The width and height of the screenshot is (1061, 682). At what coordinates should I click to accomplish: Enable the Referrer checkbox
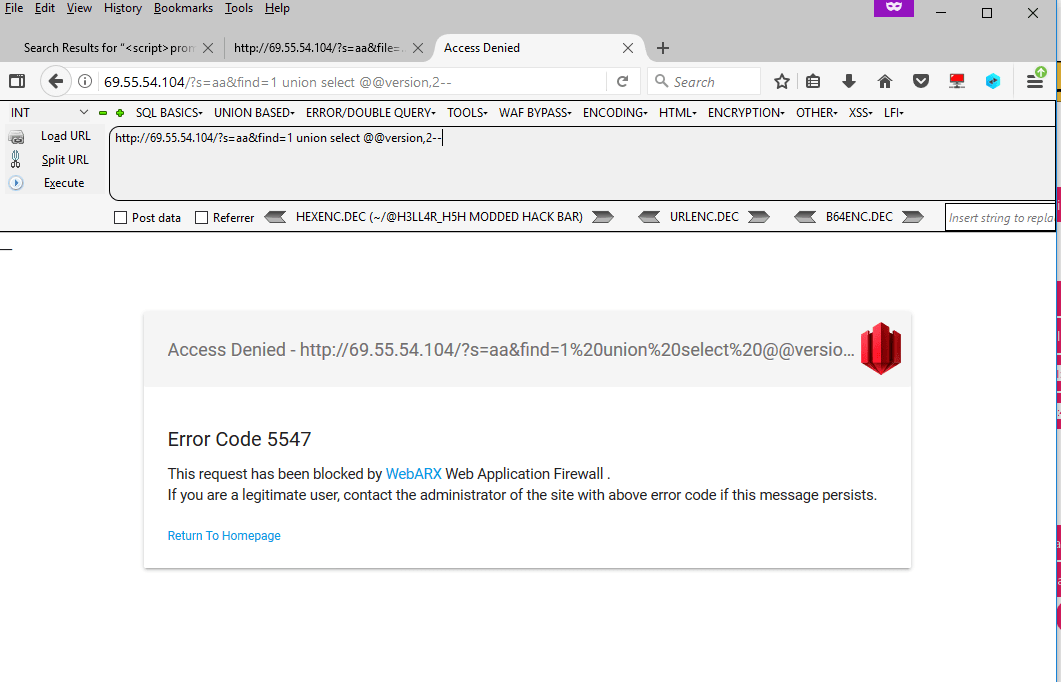201,218
